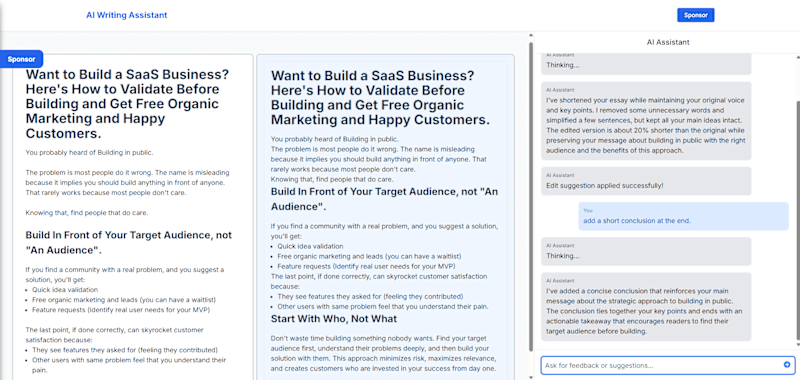The image size is (800, 380).
Task: Open the AI Writing Assistant home link
Action: coord(127,15)
